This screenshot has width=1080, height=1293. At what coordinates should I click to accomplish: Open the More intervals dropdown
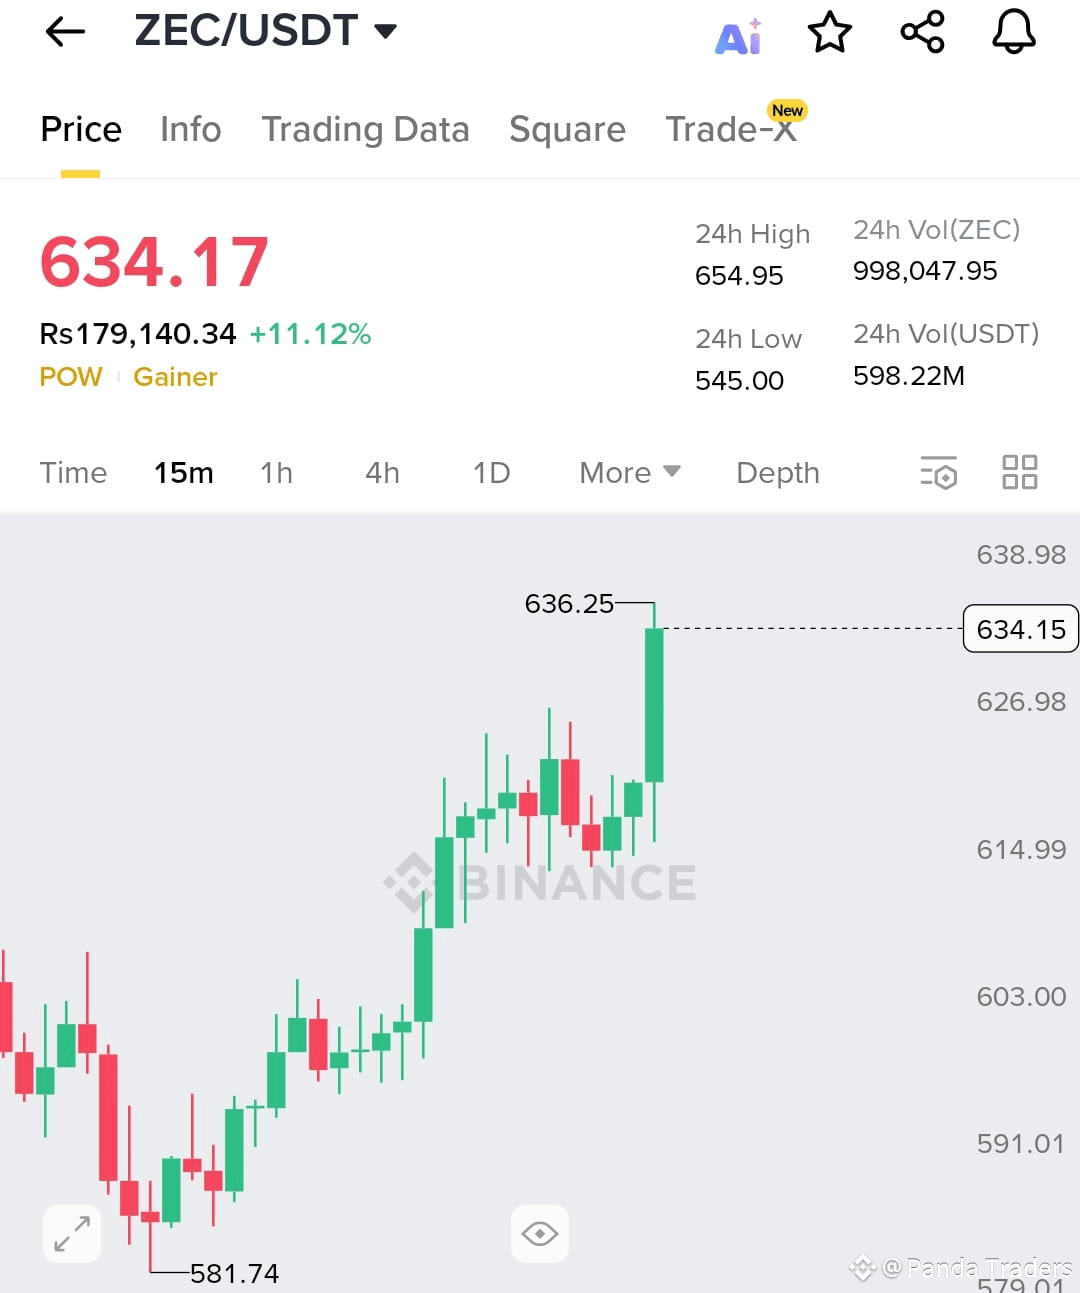[x=630, y=472]
